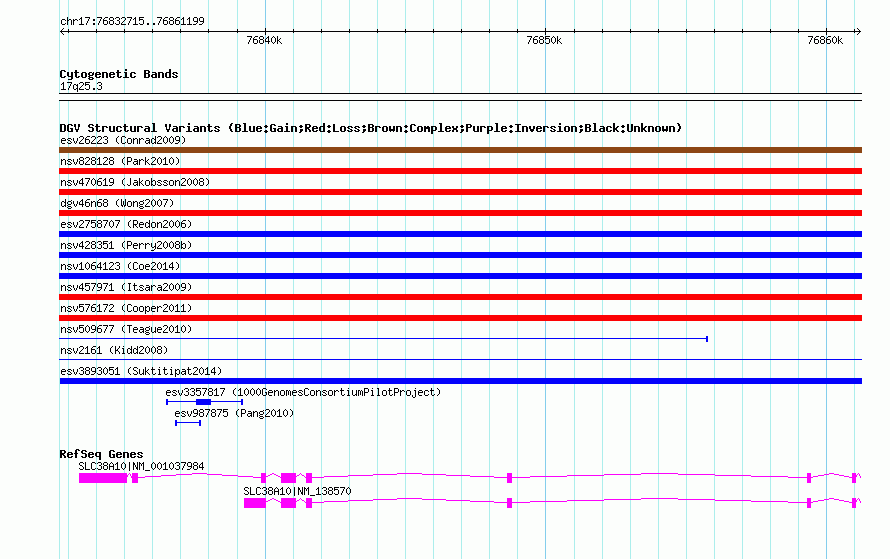Viewport: 890px width, 559px height.
Task: Select the thin blue nsv2161 variant line
Action: pyautogui.click(x=460, y=360)
